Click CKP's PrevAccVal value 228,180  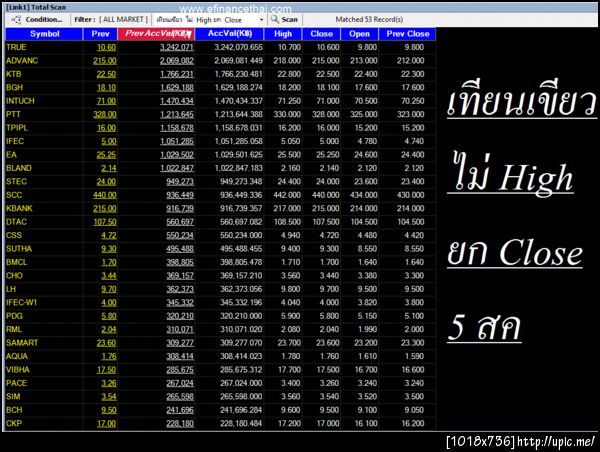(x=180, y=423)
